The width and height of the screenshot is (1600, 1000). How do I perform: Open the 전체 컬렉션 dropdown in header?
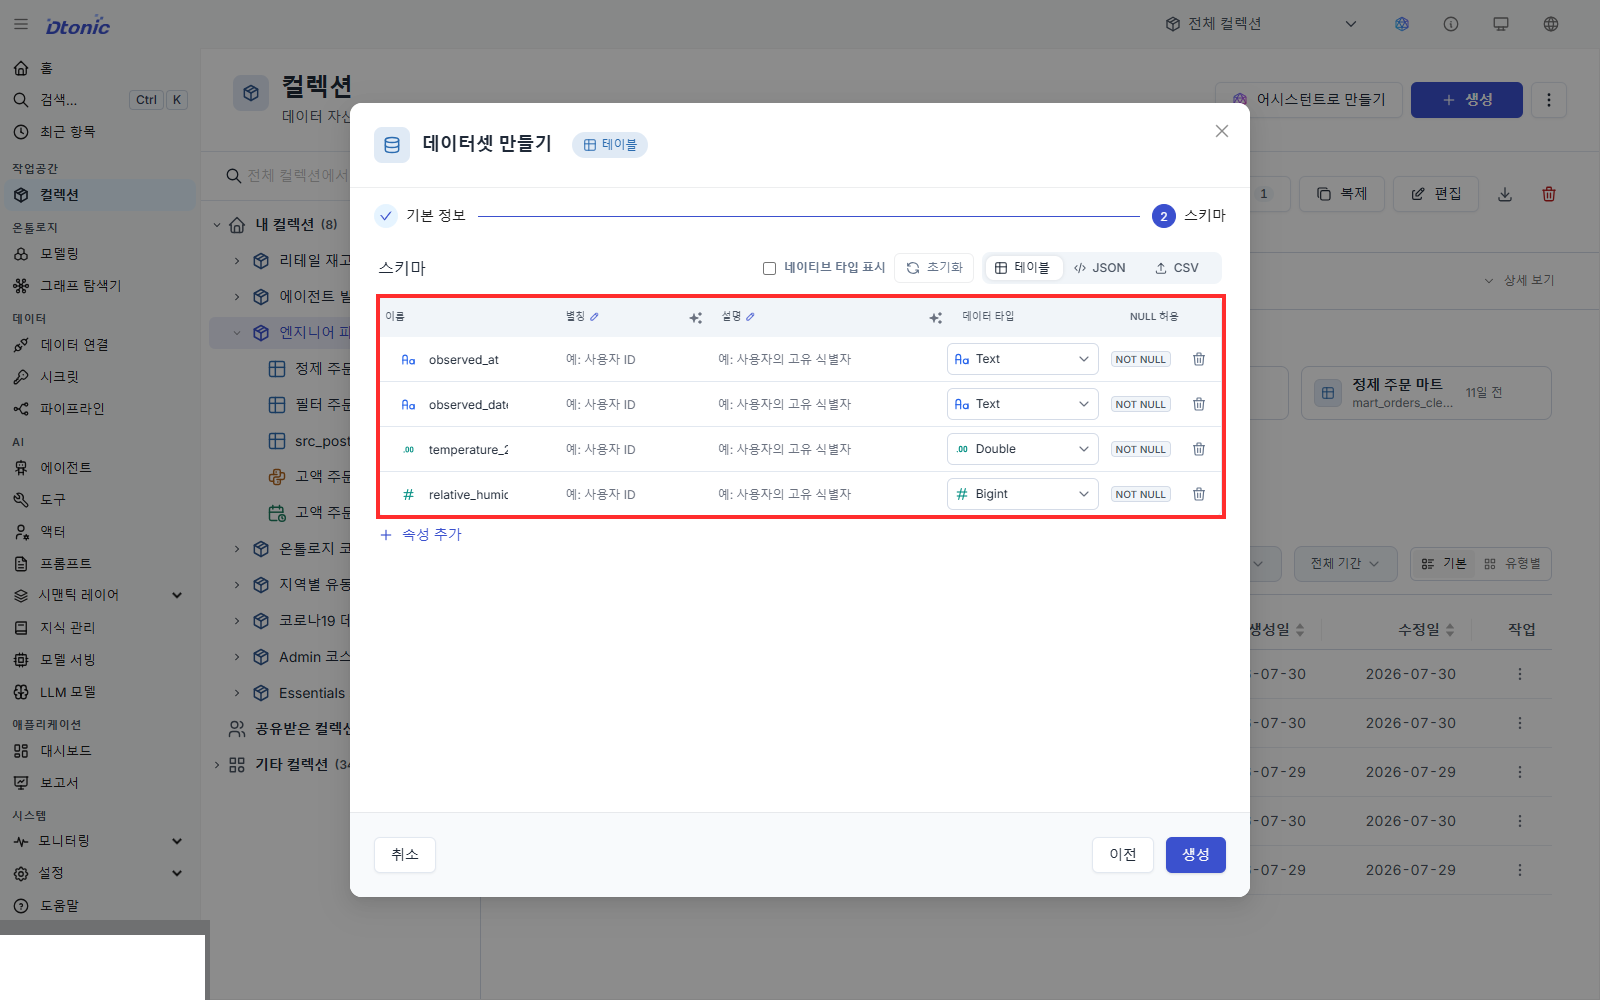1261,24
